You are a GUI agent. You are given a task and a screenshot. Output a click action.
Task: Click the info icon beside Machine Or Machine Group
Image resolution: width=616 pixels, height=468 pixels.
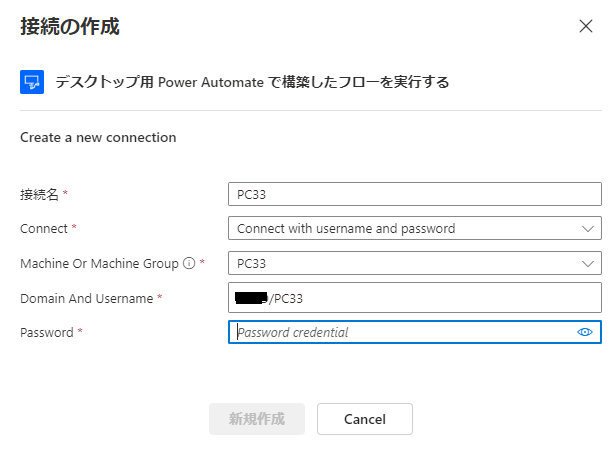click(188, 264)
